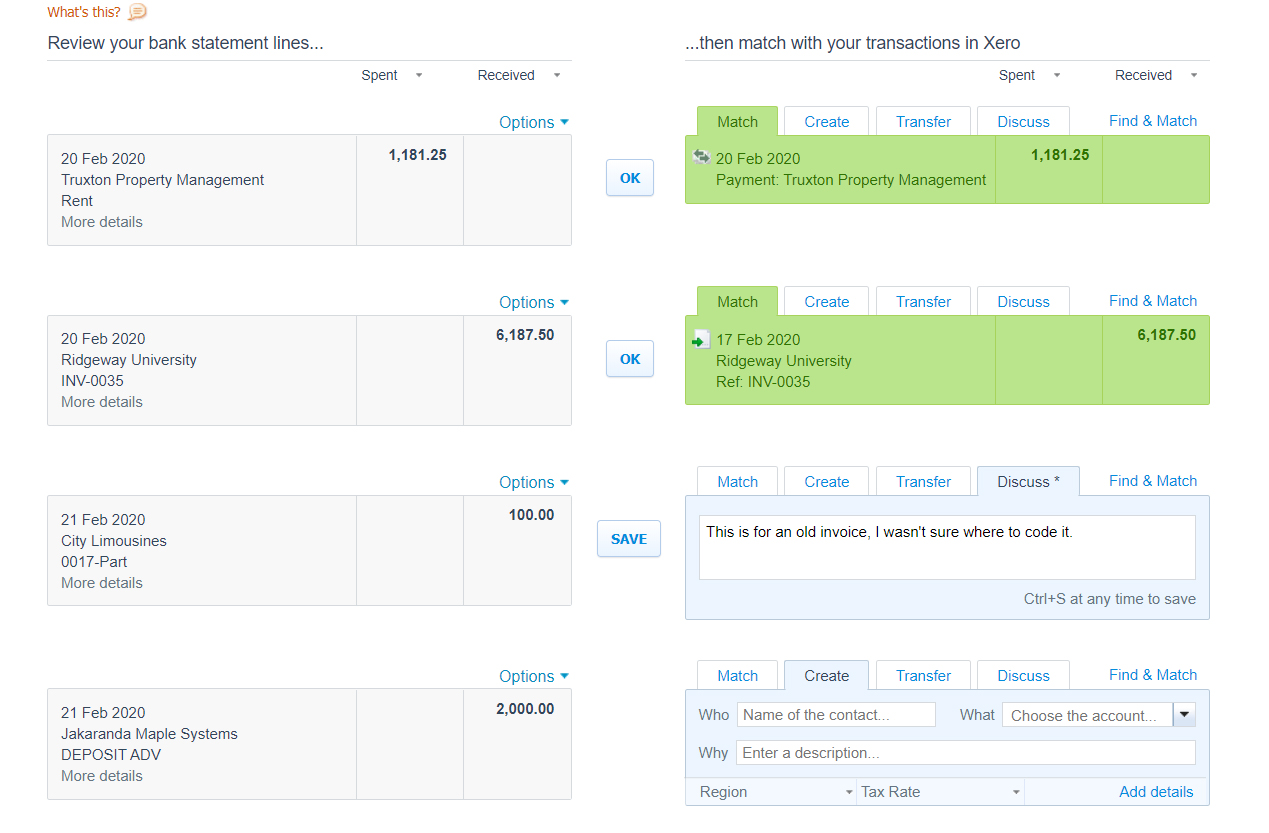This screenshot has width=1269, height=833.
Task: Expand Options for Truxton Property Management line
Action: click(534, 122)
